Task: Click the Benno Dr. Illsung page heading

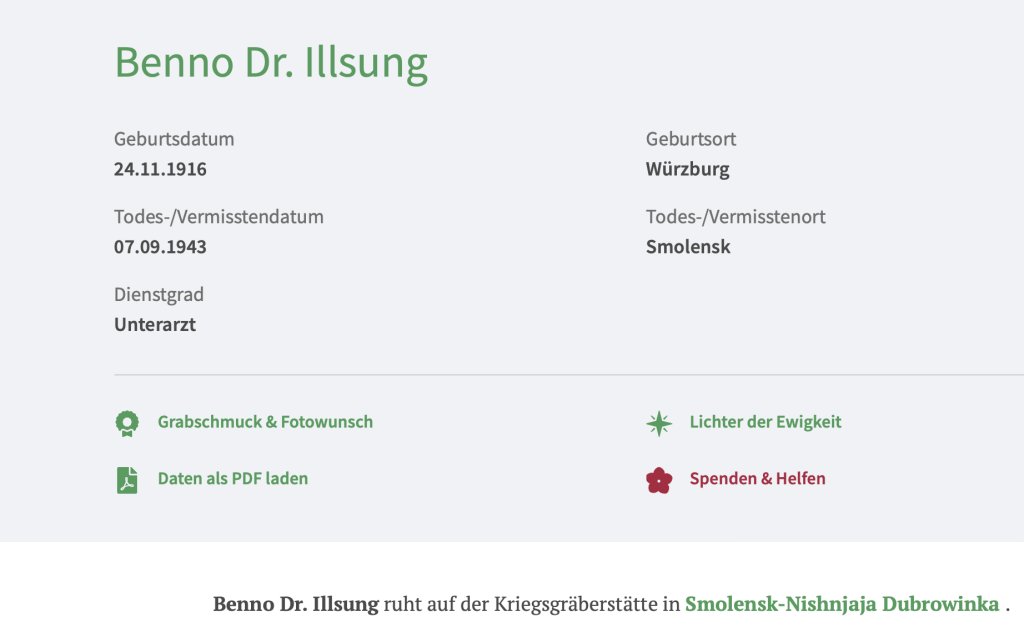Action: tap(271, 62)
